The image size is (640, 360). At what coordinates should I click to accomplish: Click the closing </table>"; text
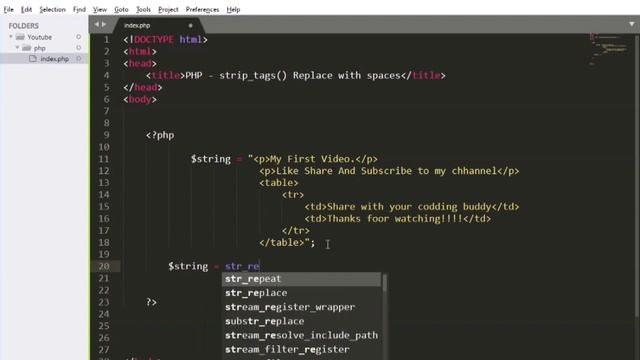tap(287, 242)
